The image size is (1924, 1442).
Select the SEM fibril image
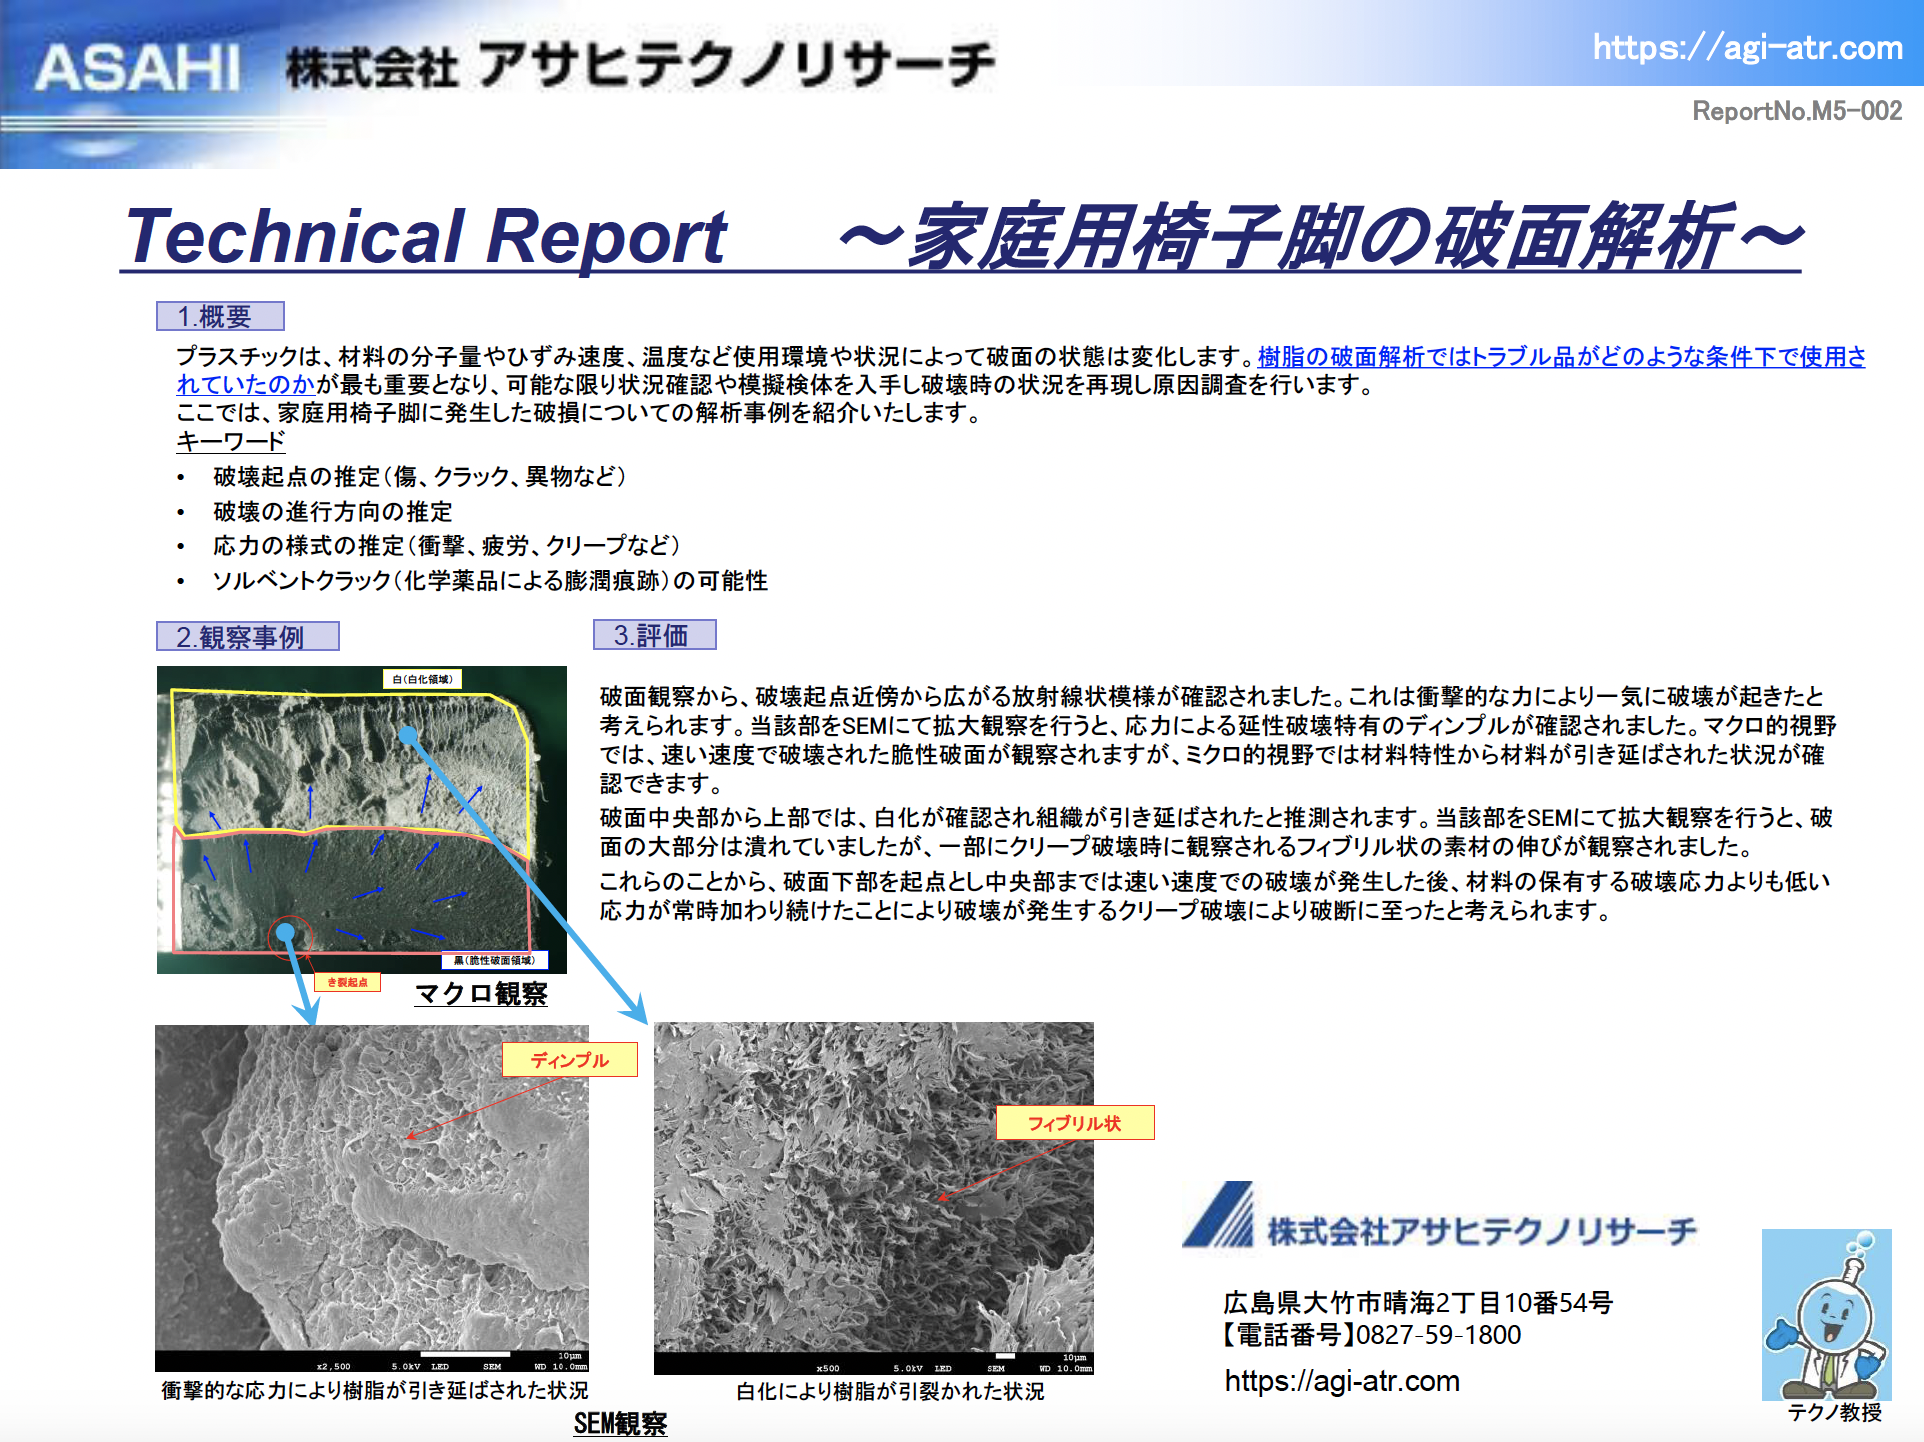pyautogui.click(x=873, y=1198)
